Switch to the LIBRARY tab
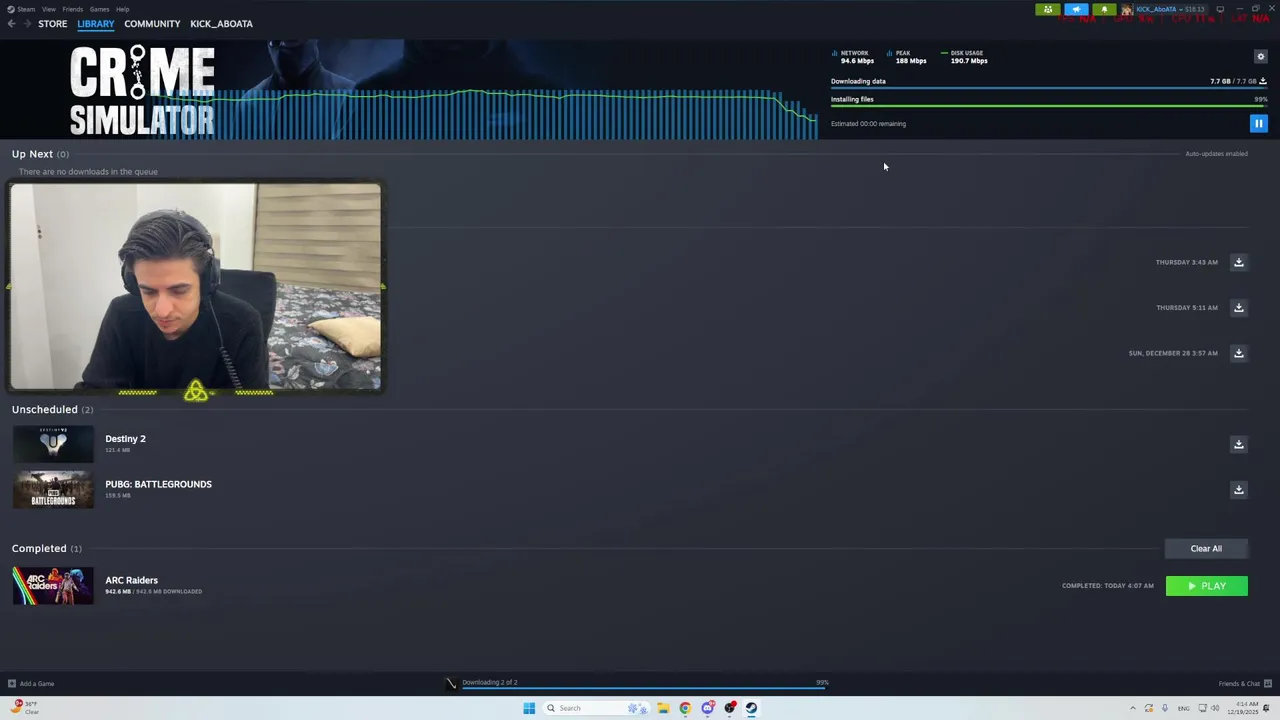The image size is (1280, 720). point(96,24)
